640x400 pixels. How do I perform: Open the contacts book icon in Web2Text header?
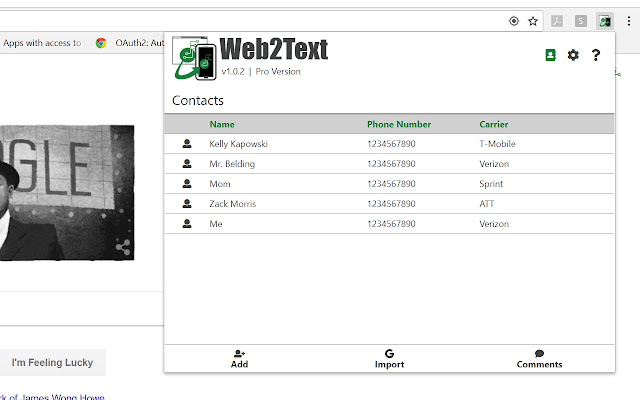tap(550, 55)
